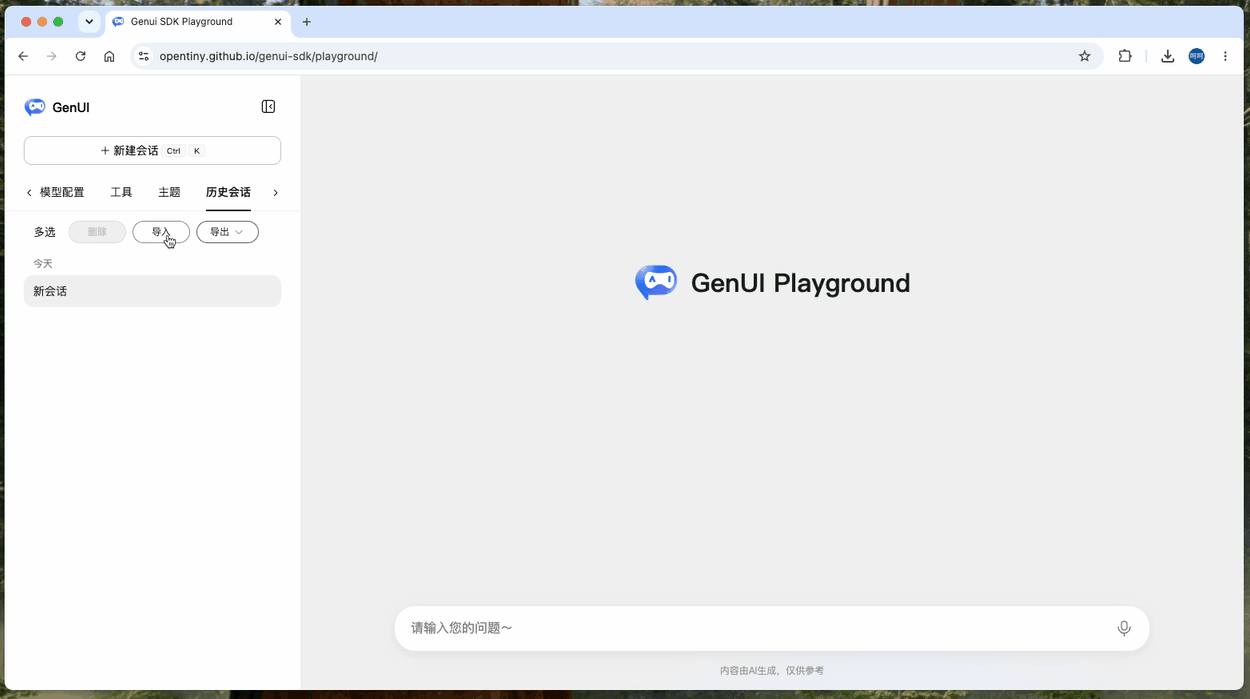Expand the 导出 export dropdown

[x=227, y=232]
